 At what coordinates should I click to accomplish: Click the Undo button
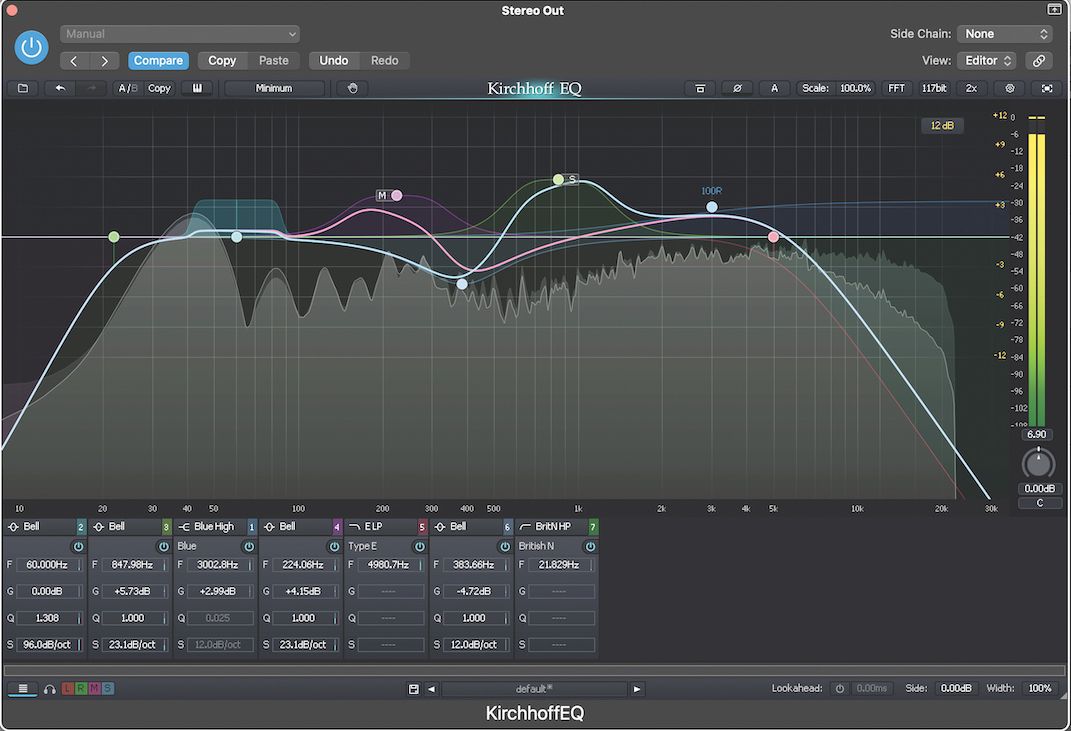pyautogui.click(x=334, y=60)
